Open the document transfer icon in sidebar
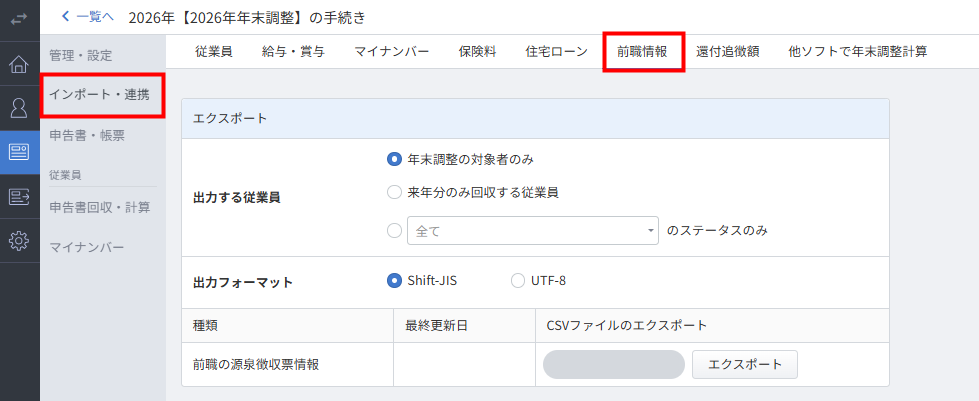 (x=19, y=197)
